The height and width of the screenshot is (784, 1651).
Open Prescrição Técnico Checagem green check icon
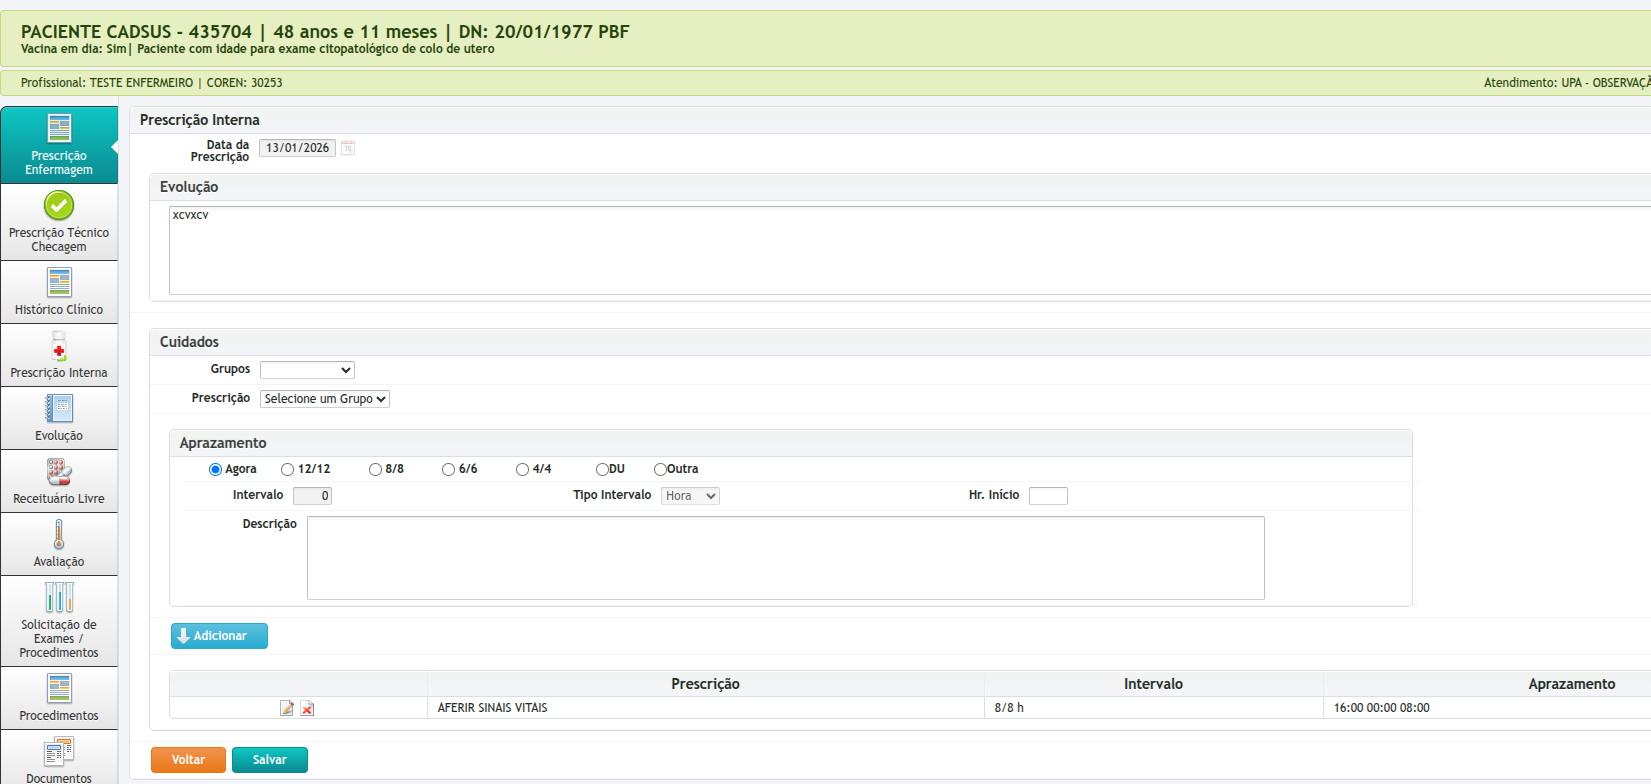(59, 206)
